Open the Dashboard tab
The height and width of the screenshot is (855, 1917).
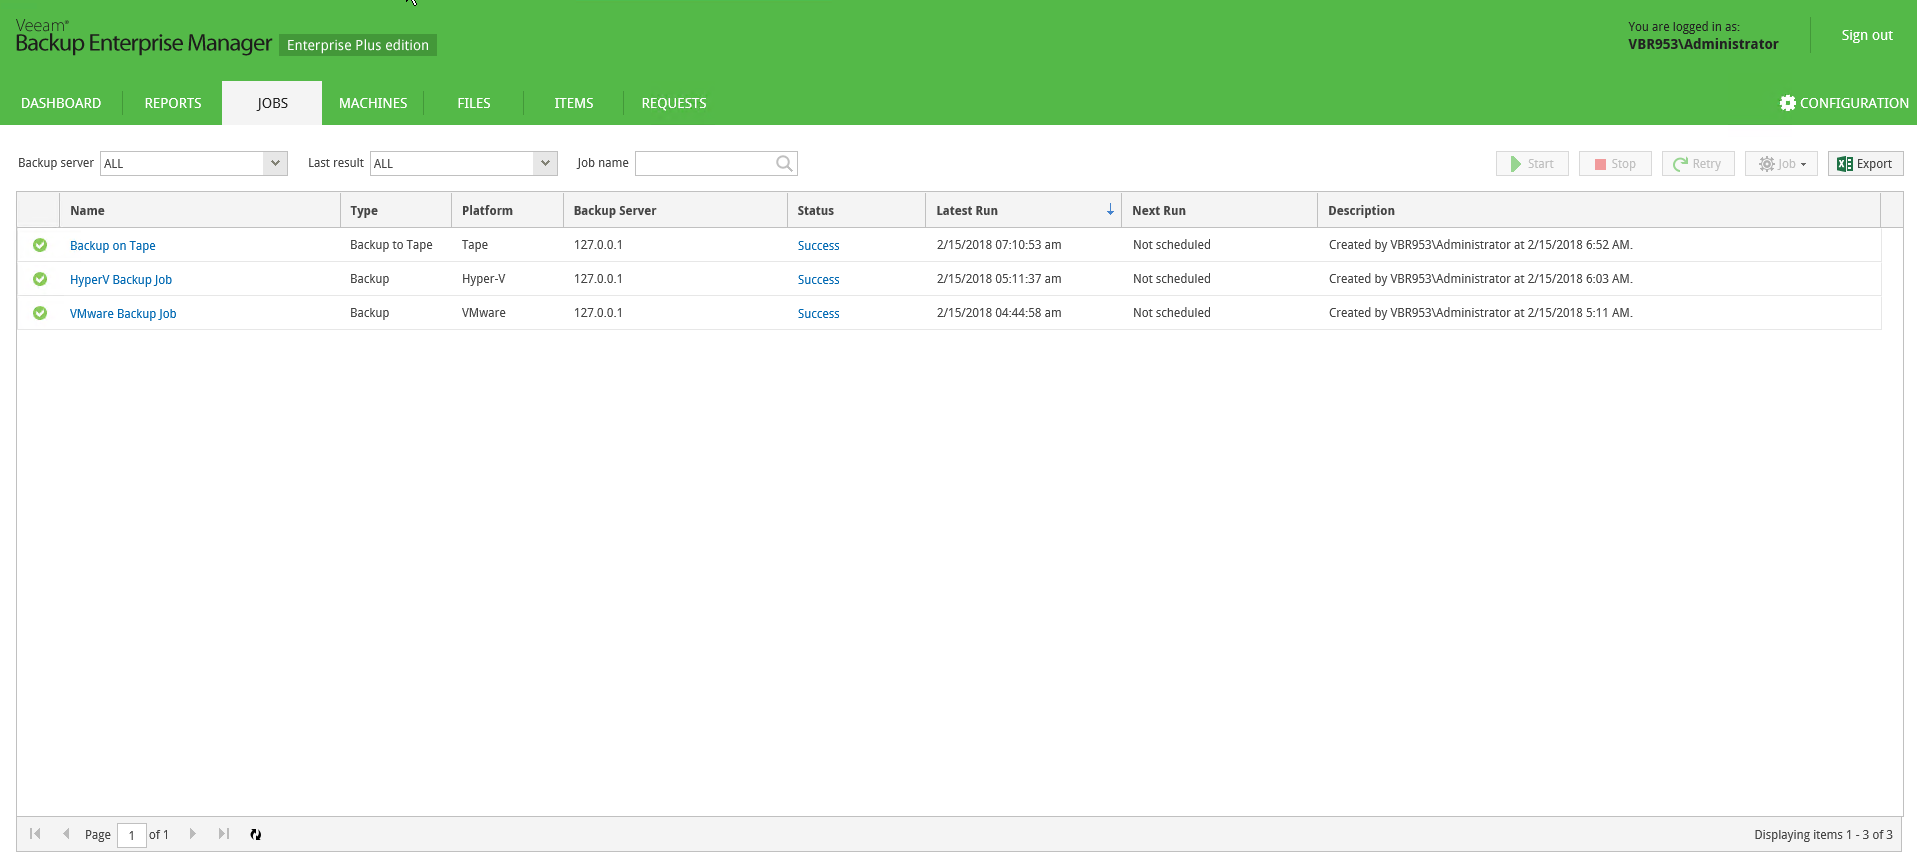(x=61, y=103)
